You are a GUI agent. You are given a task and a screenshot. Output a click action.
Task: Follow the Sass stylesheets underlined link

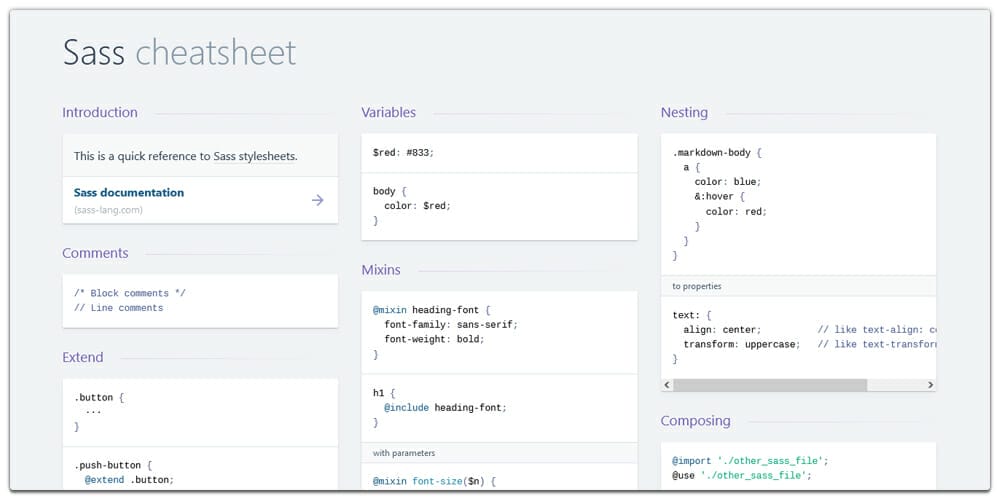point(254,156)
